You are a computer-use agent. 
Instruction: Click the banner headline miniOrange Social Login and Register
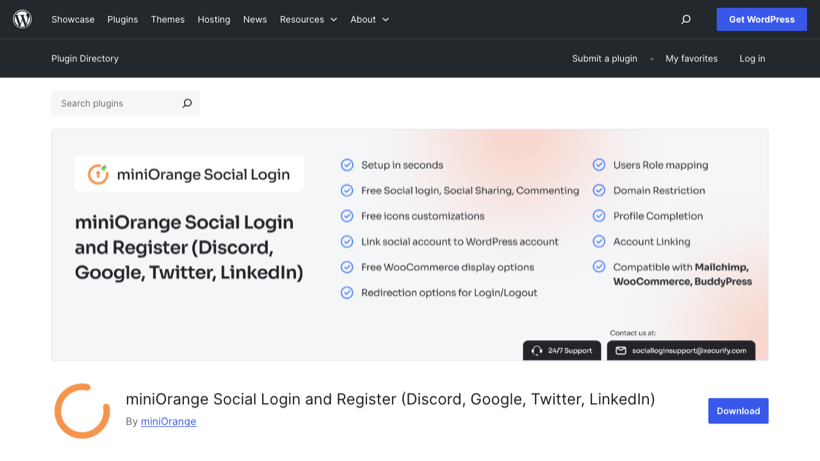189,247
